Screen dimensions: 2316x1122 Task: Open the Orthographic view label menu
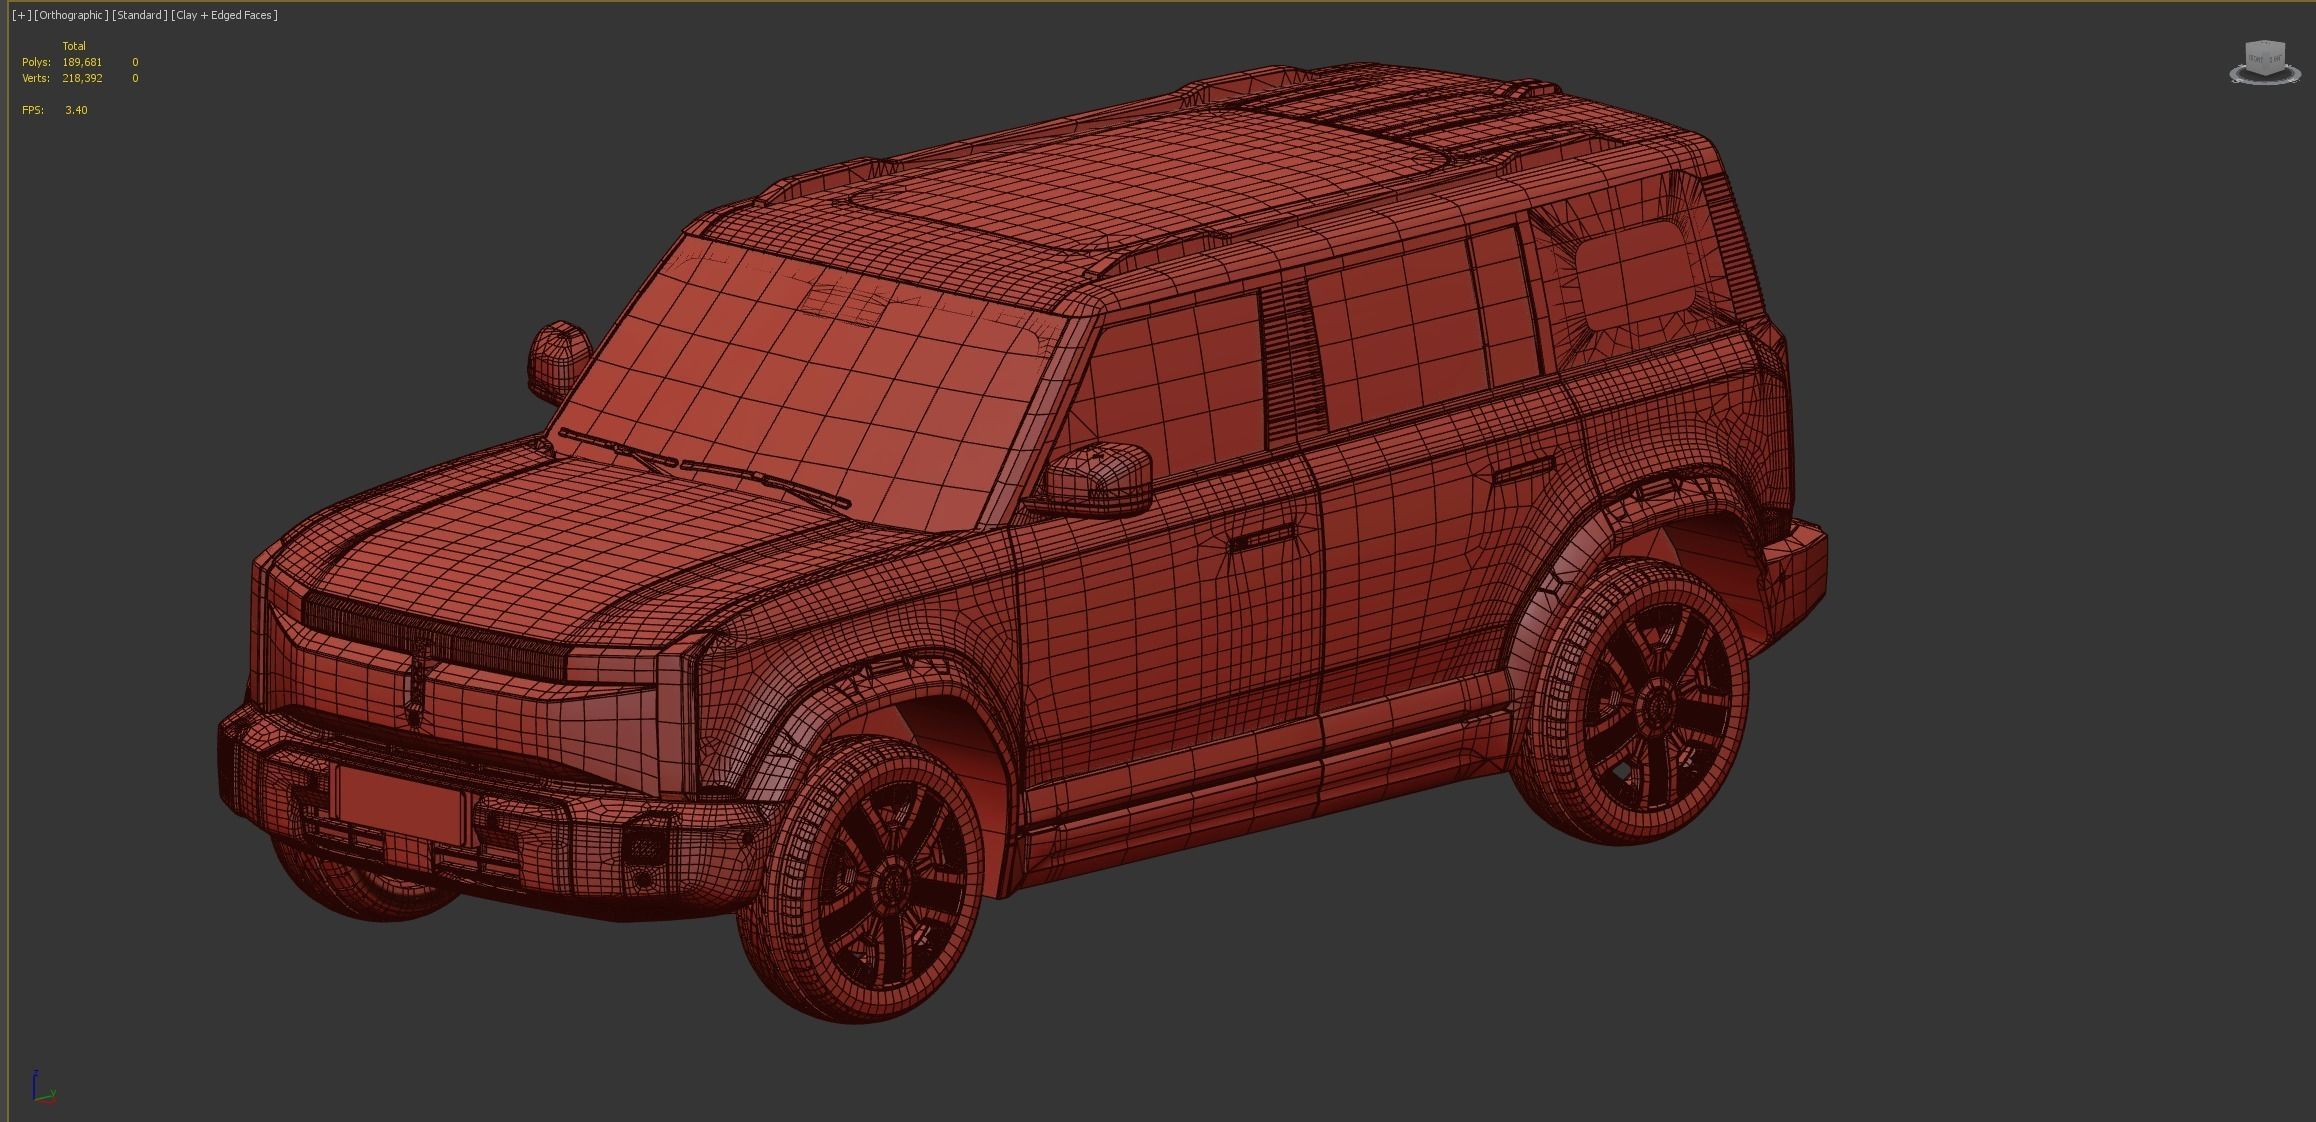click(x=71, y=15)
